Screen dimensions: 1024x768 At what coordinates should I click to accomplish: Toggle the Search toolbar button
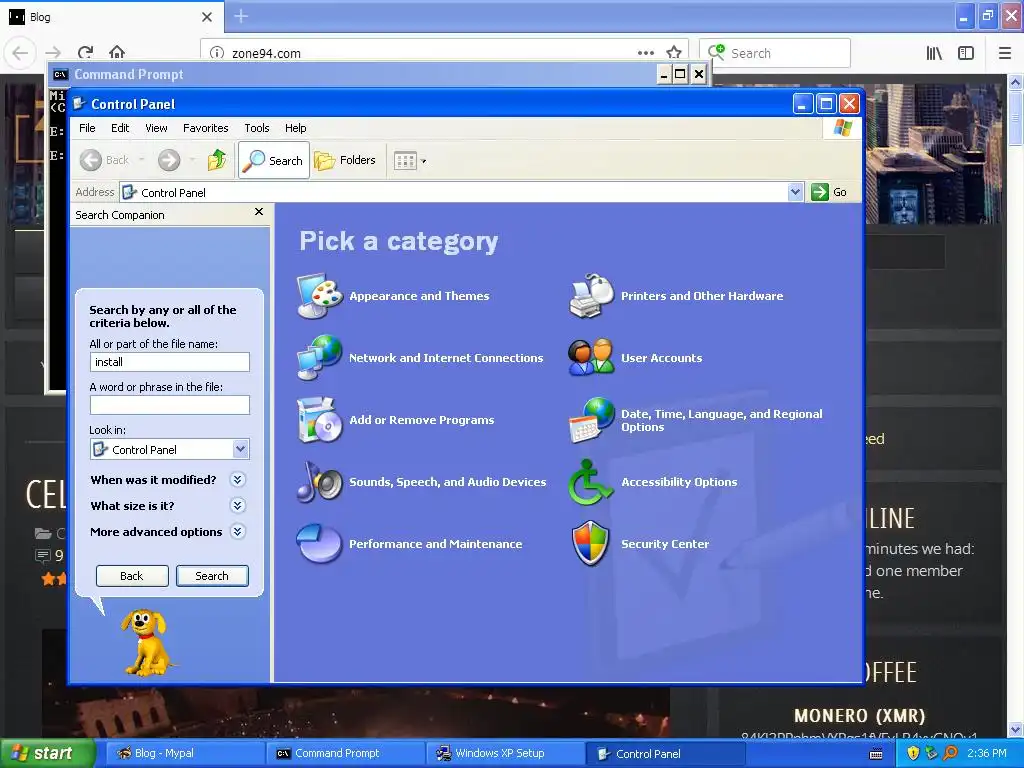coord(274,160)
